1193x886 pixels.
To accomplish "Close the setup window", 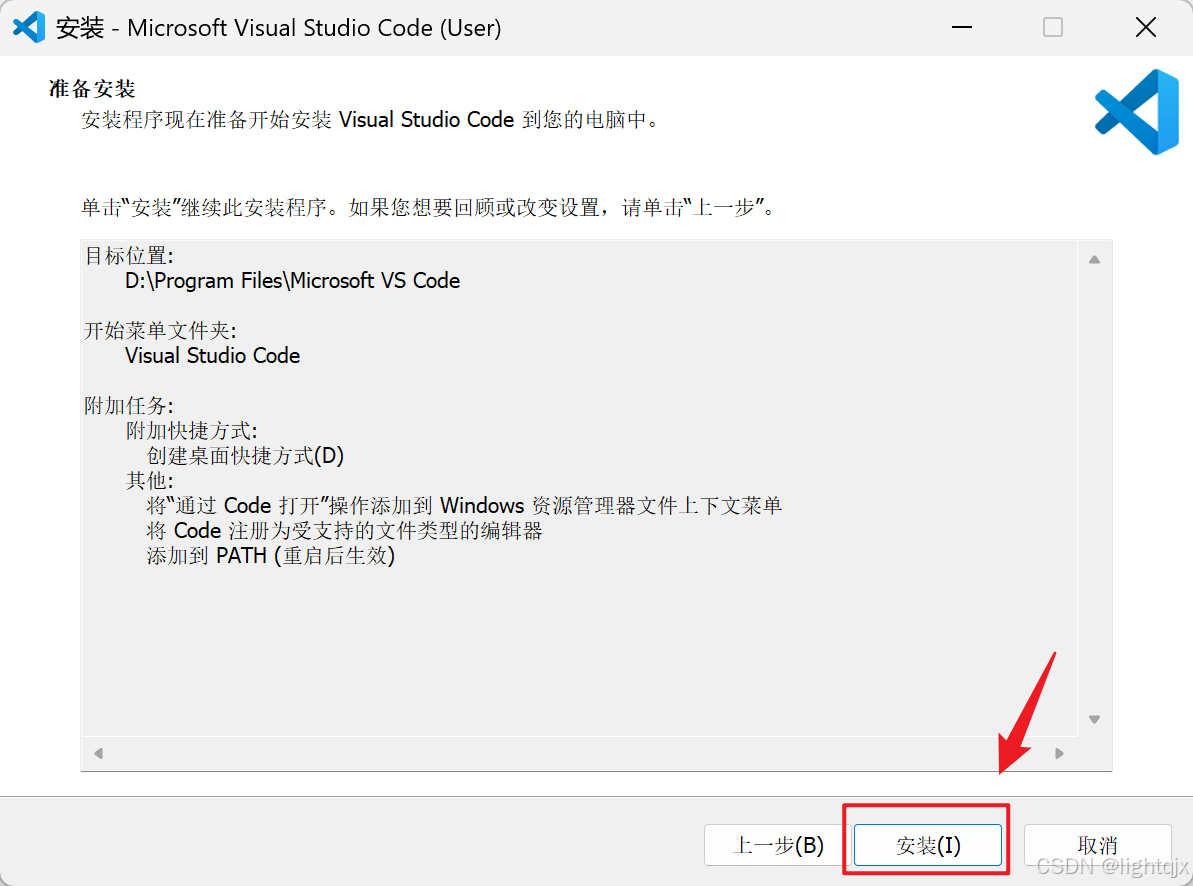I will (1145, 27).
